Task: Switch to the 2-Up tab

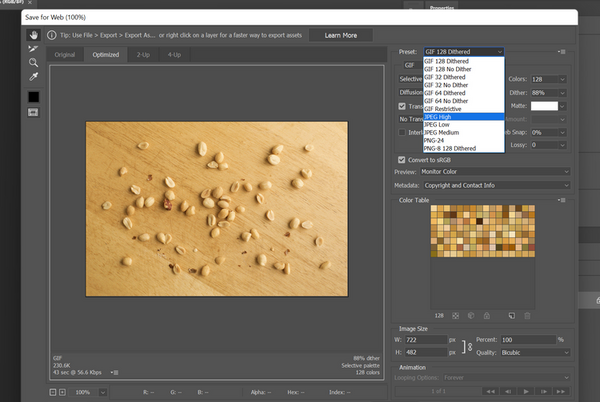Action: [x=143, y=55]
